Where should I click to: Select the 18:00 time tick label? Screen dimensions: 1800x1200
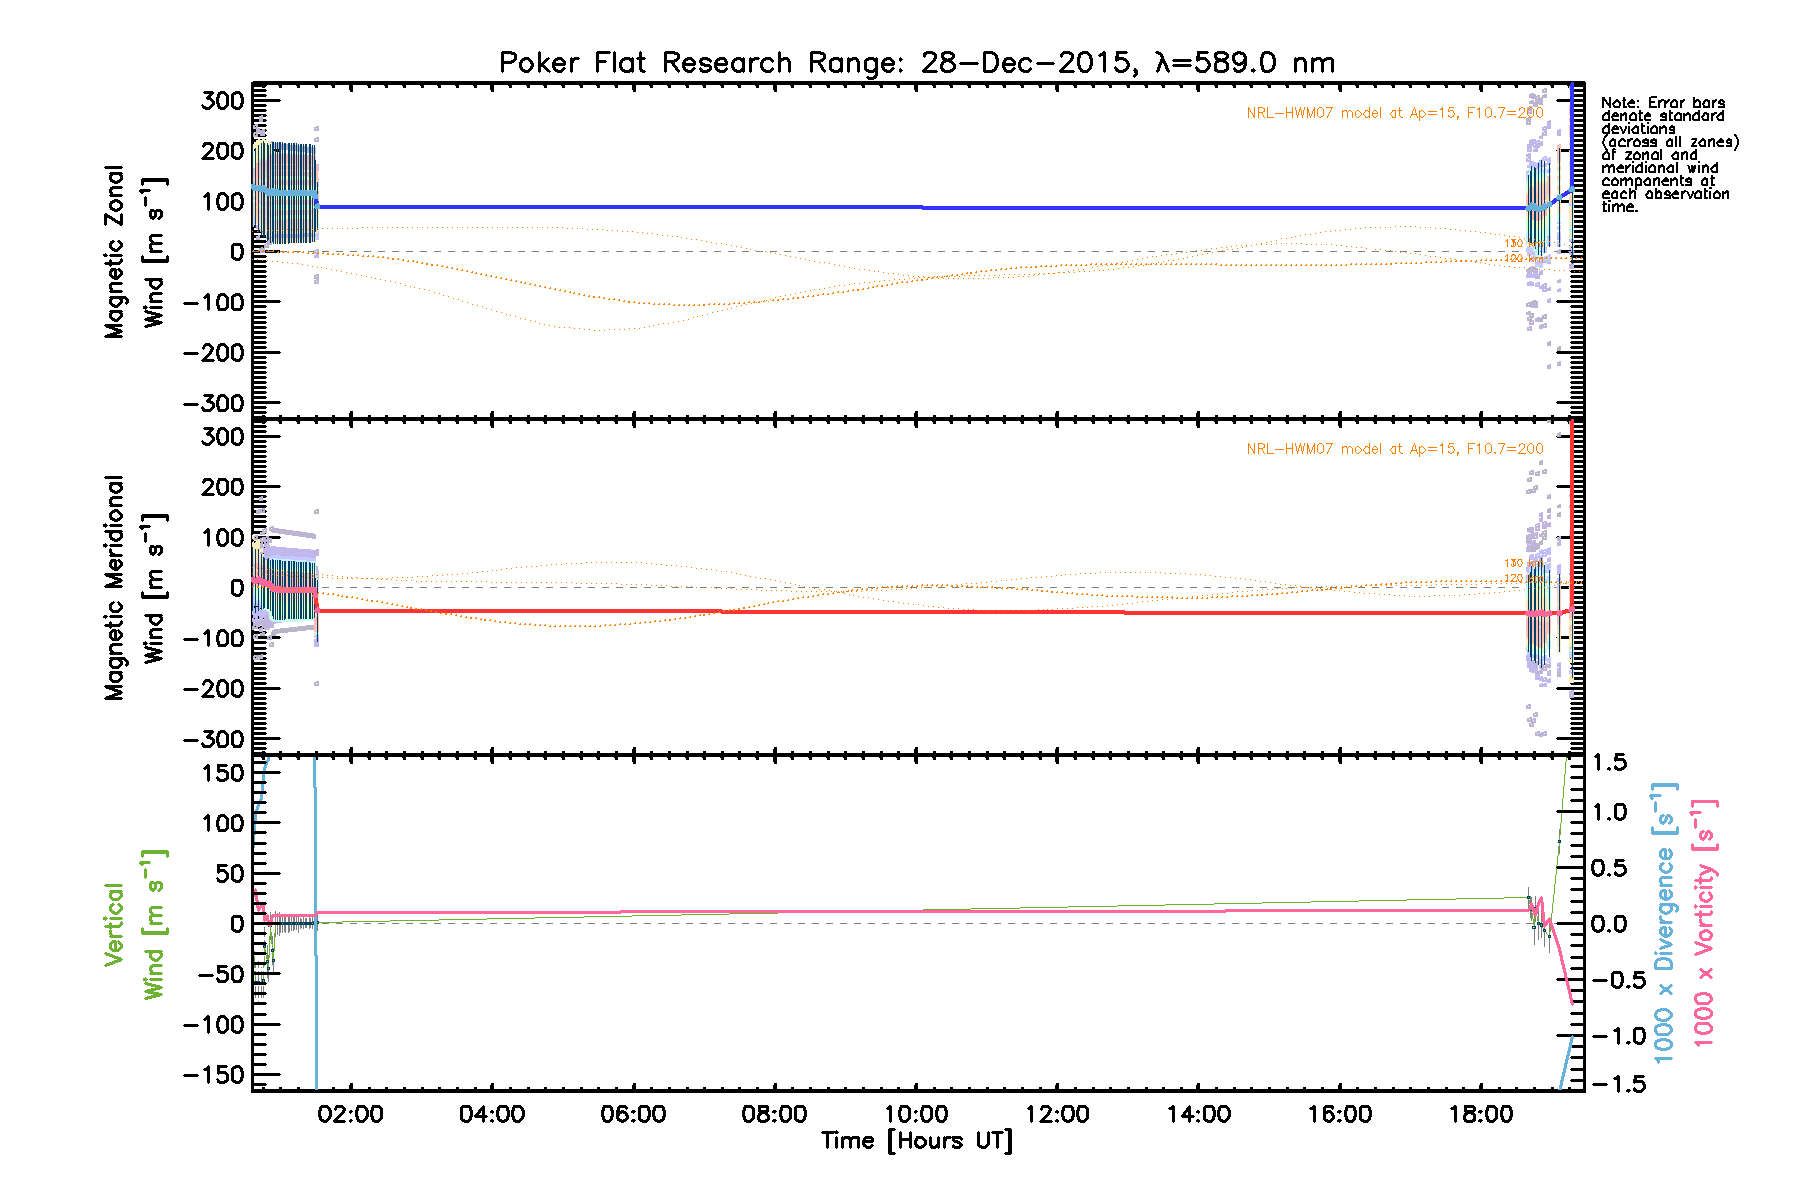tap(1480, 1114)
